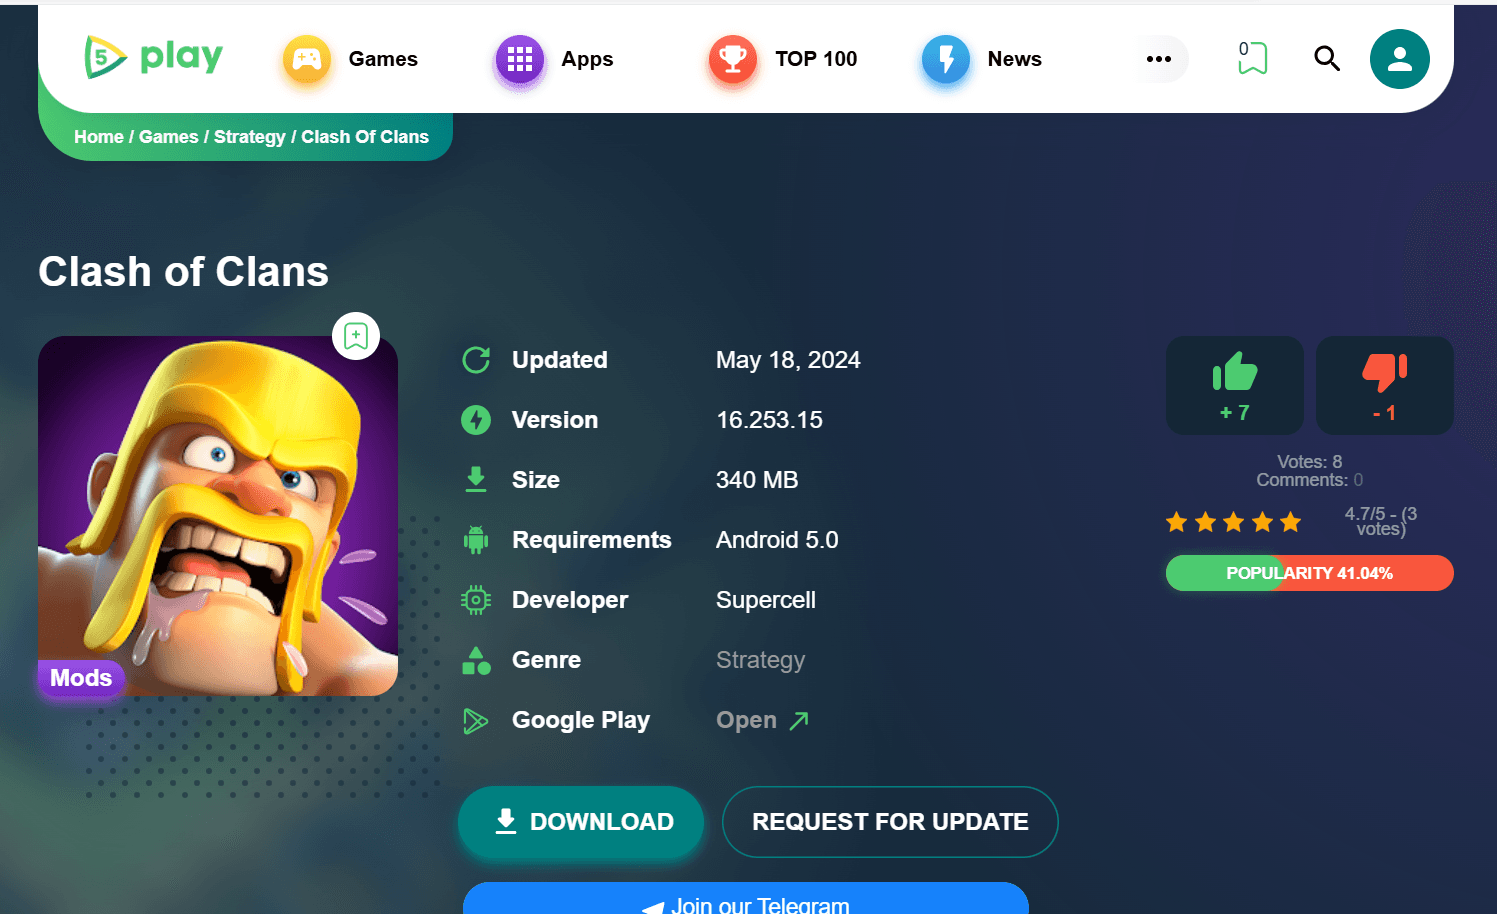Click Clash Of Clans breadcrumb item

click(x=365, y=137)
